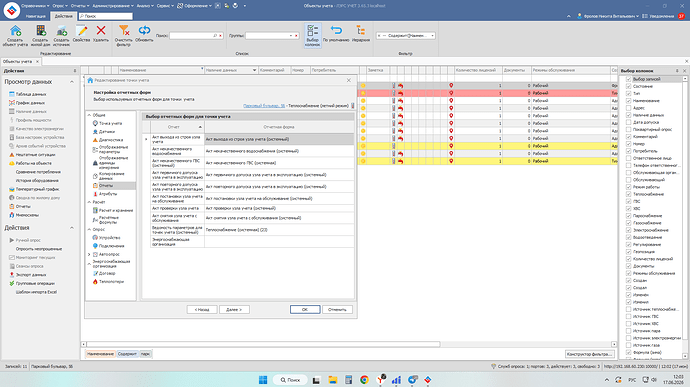Click the red Удалить (delete) icon
Screen dimensions: 690x387
click(101, 34)
